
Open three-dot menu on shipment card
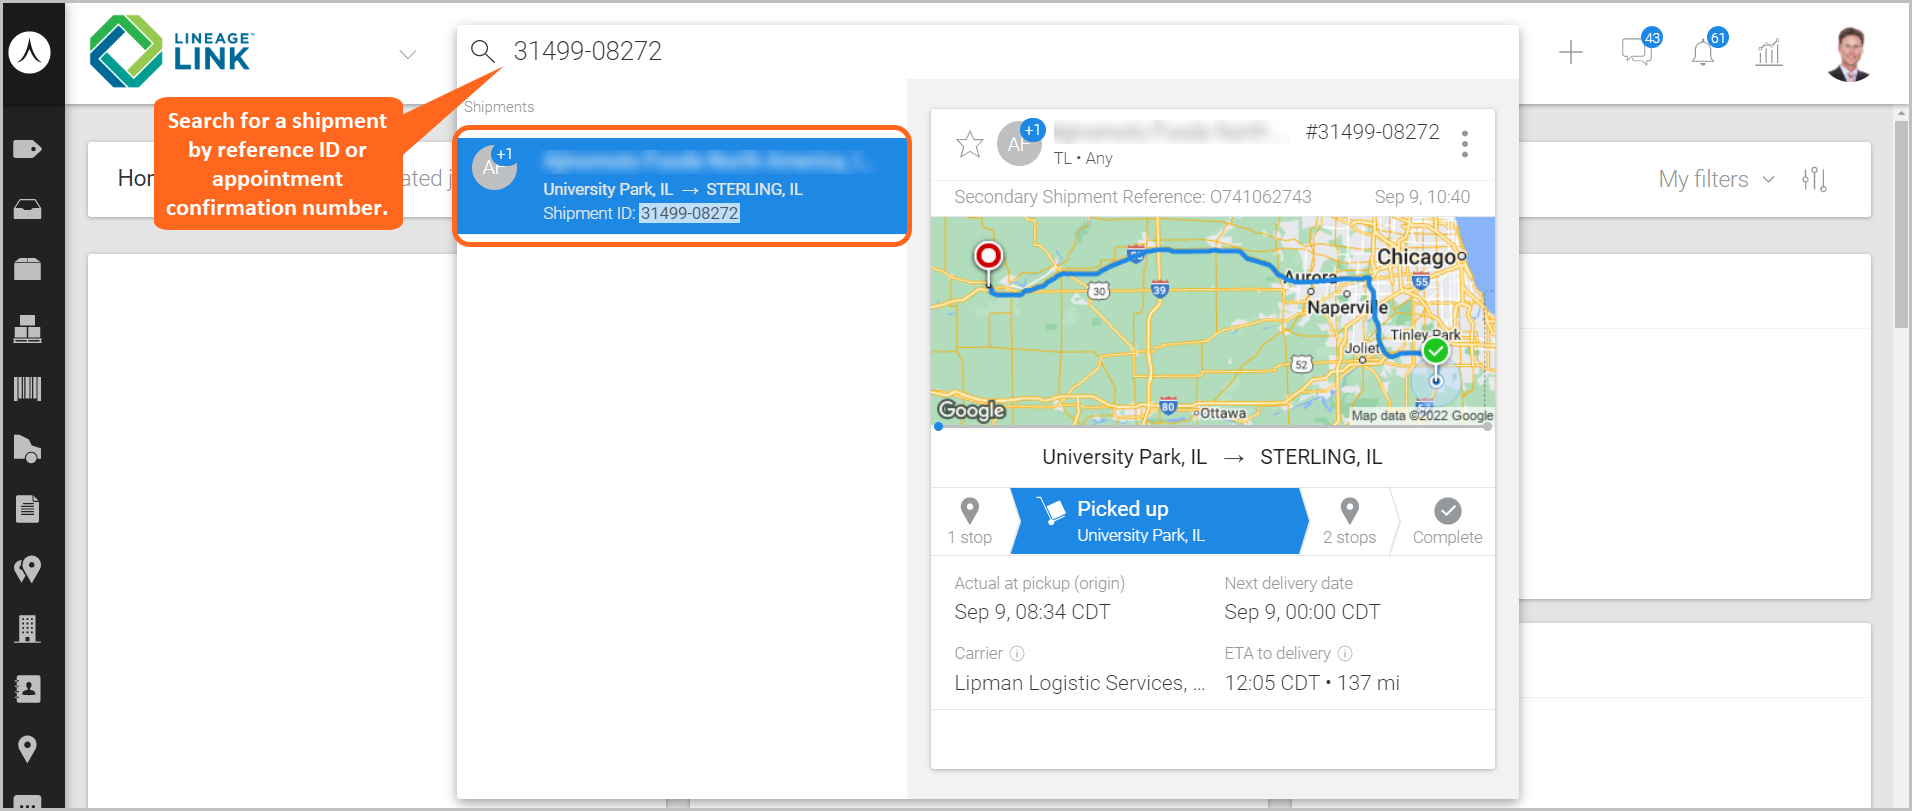point(1465,144)
